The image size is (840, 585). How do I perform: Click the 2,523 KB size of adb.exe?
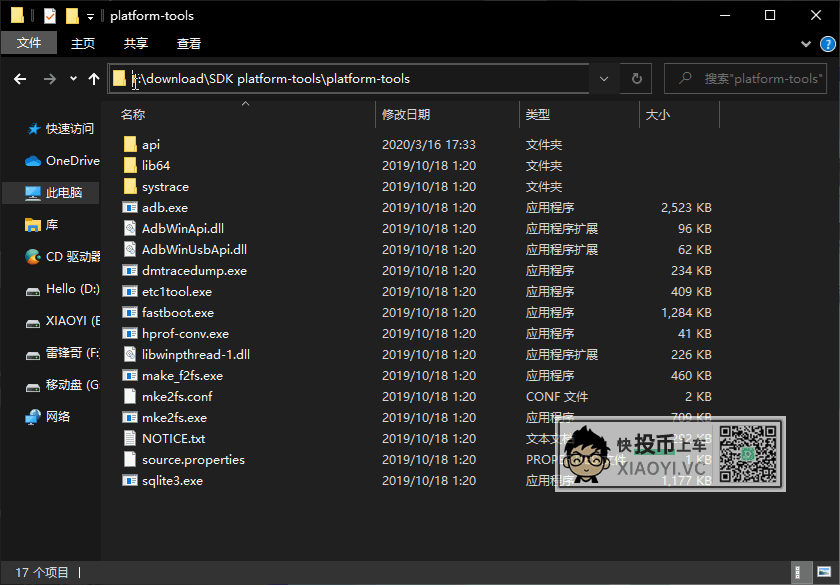click(x=686, y=207)
